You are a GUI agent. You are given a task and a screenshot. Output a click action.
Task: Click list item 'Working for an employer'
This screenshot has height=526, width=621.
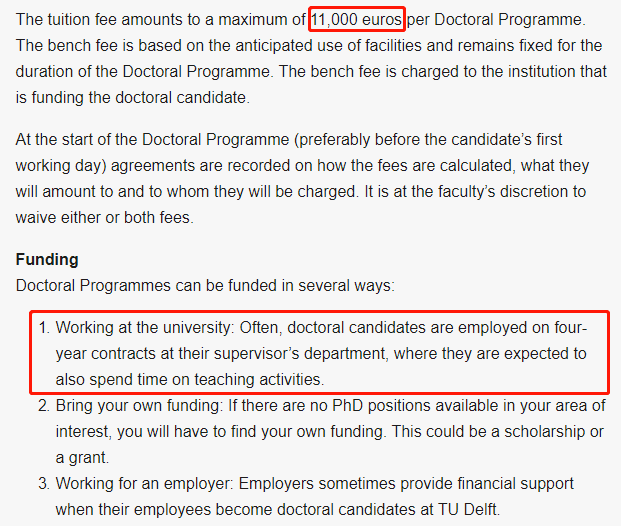[x=306, y=496]
